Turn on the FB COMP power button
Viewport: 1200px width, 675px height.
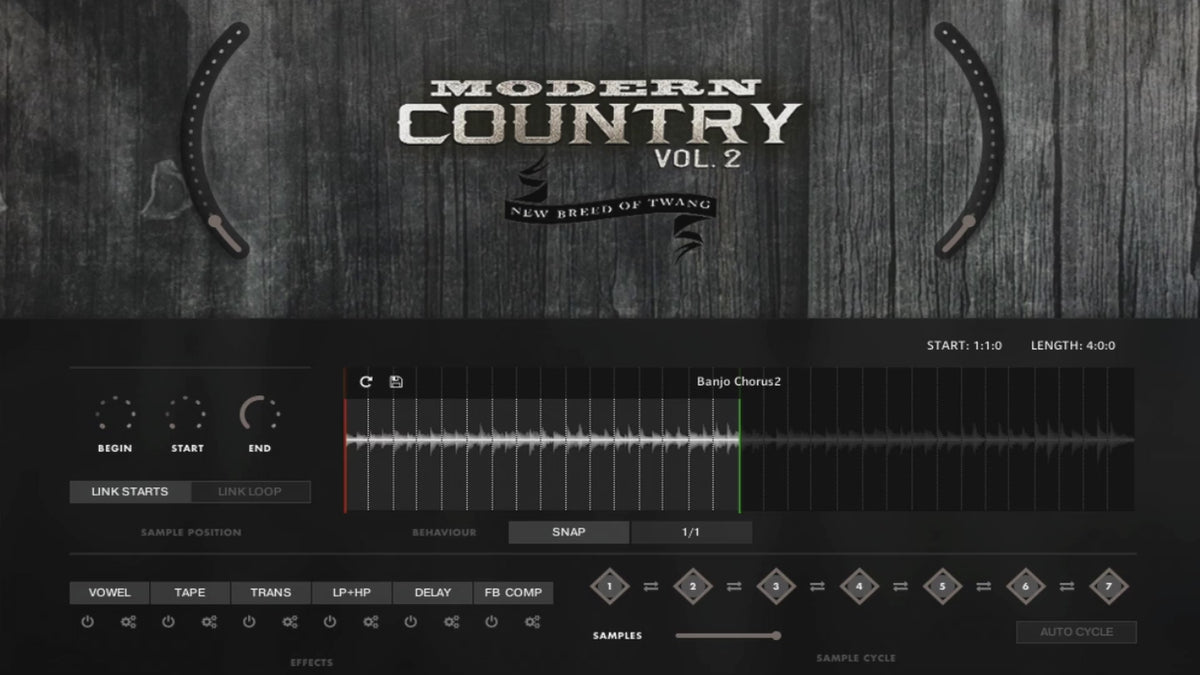491,622
